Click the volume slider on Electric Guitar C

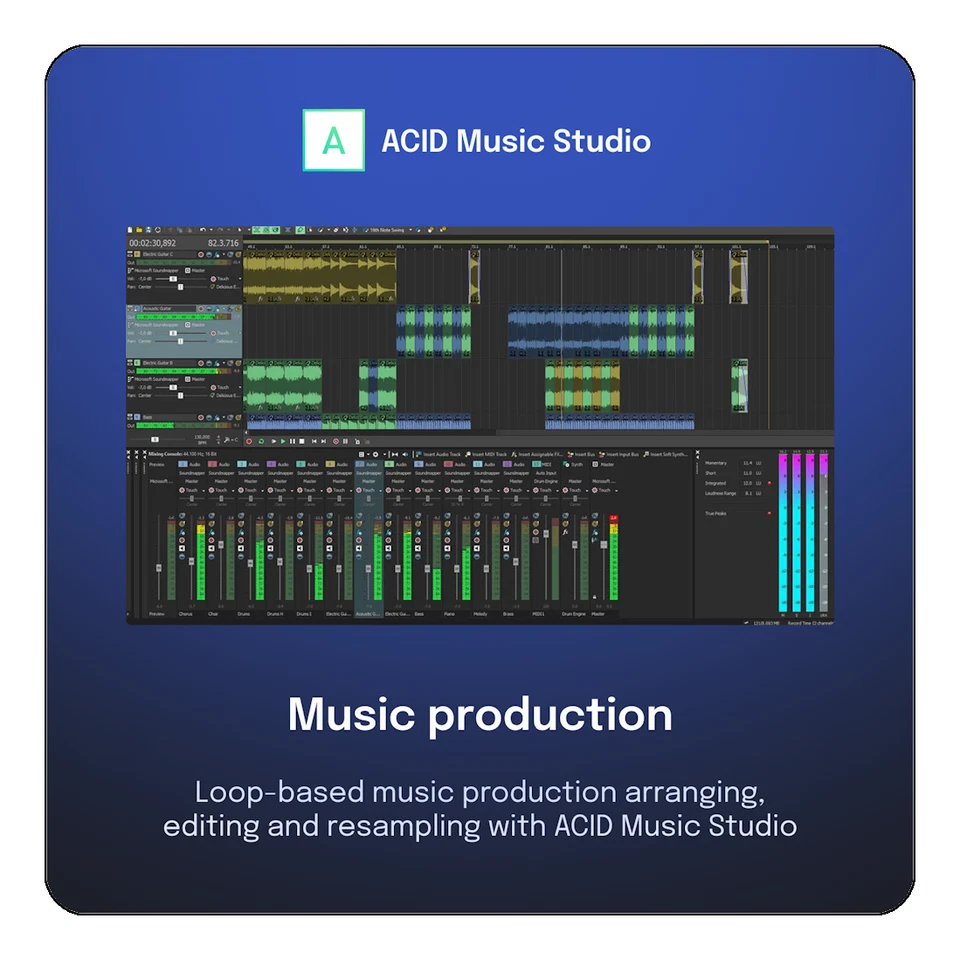[x=172, y=278]
